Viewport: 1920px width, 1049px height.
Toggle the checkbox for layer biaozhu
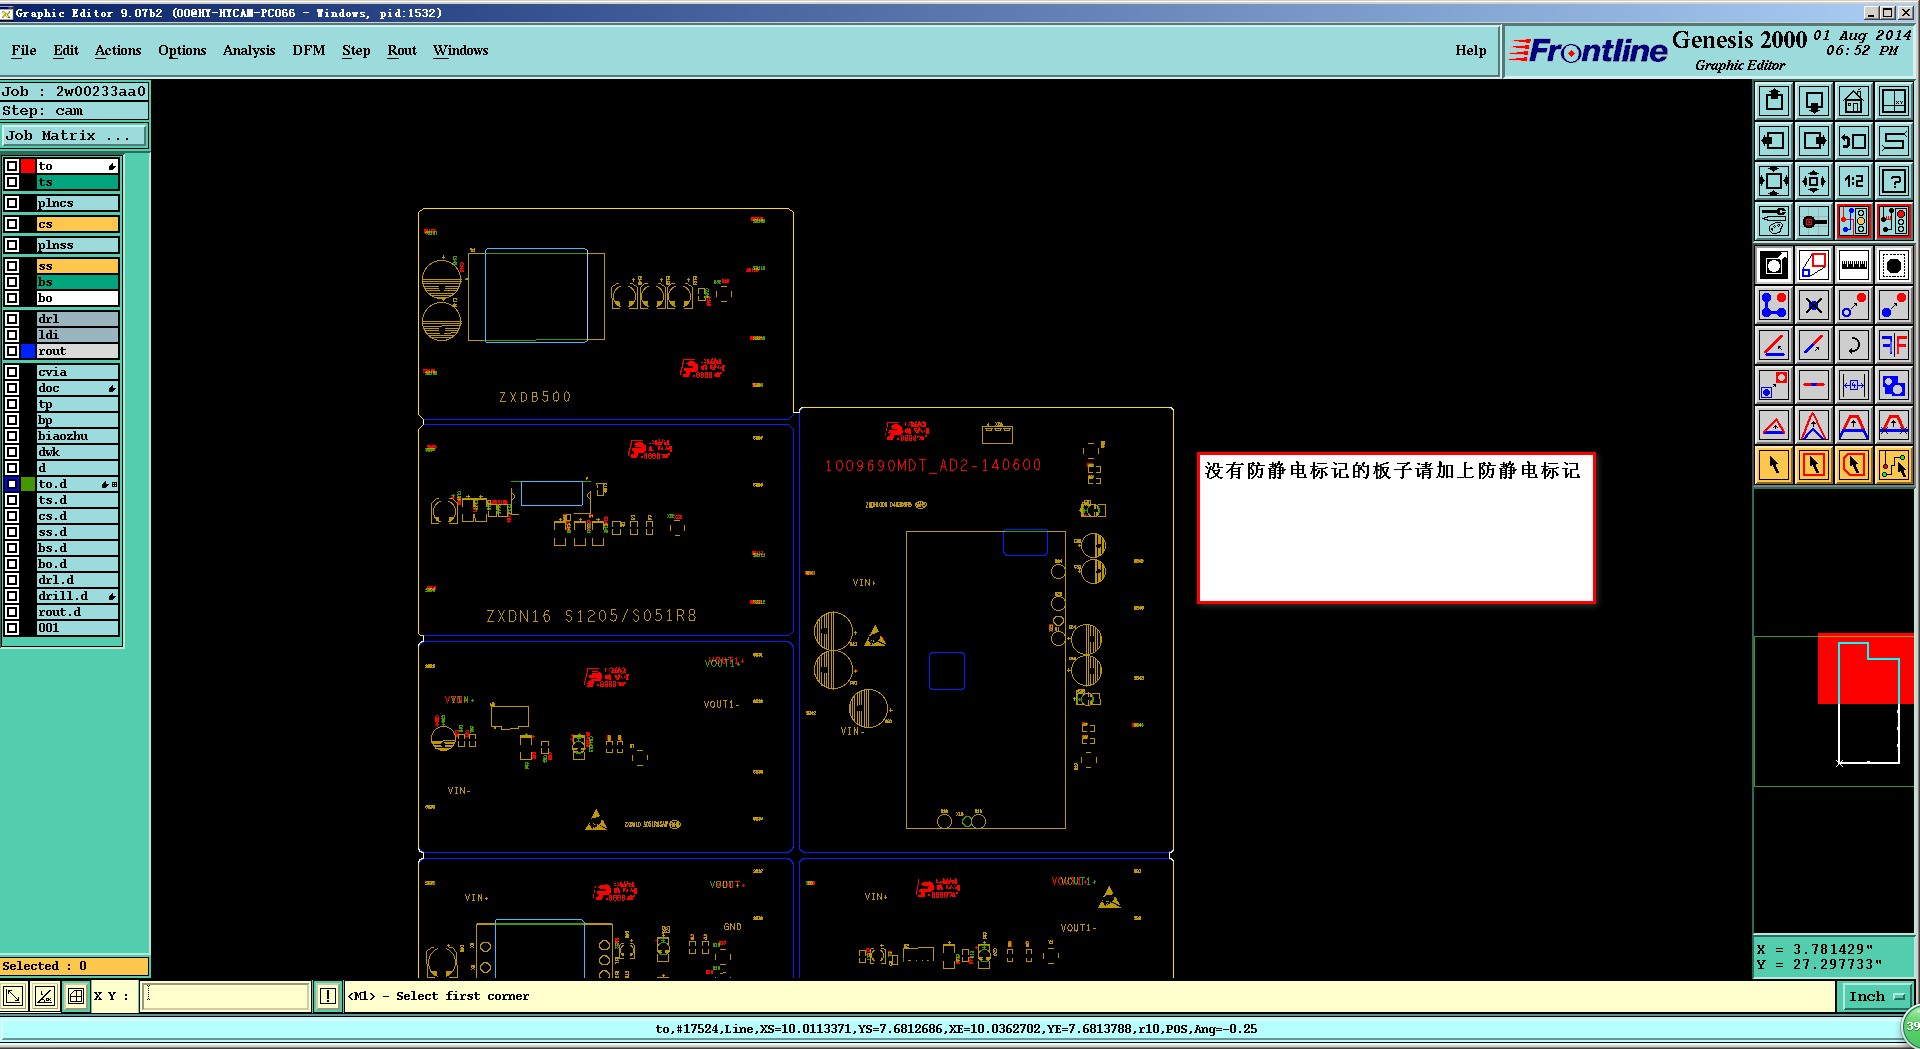tap(12, 436)
